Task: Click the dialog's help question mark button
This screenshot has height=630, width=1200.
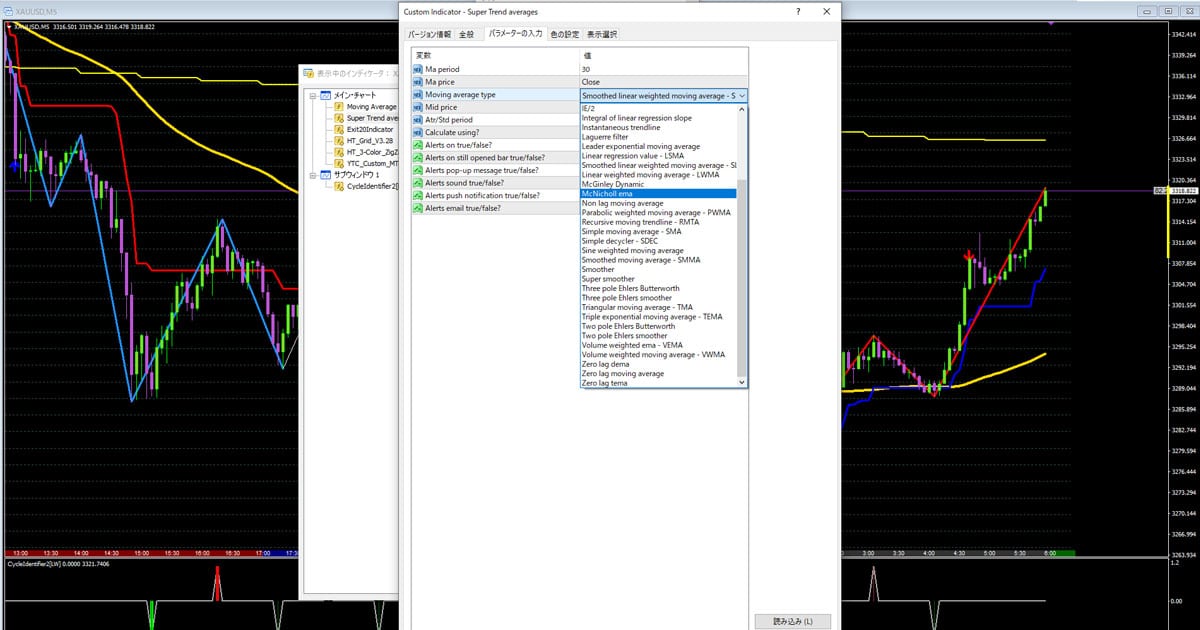Action: click(x=797, y=11)
